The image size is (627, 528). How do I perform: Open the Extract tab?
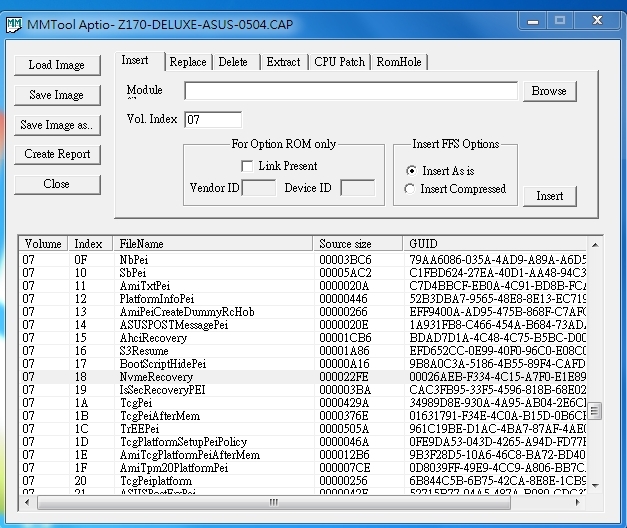283,62
